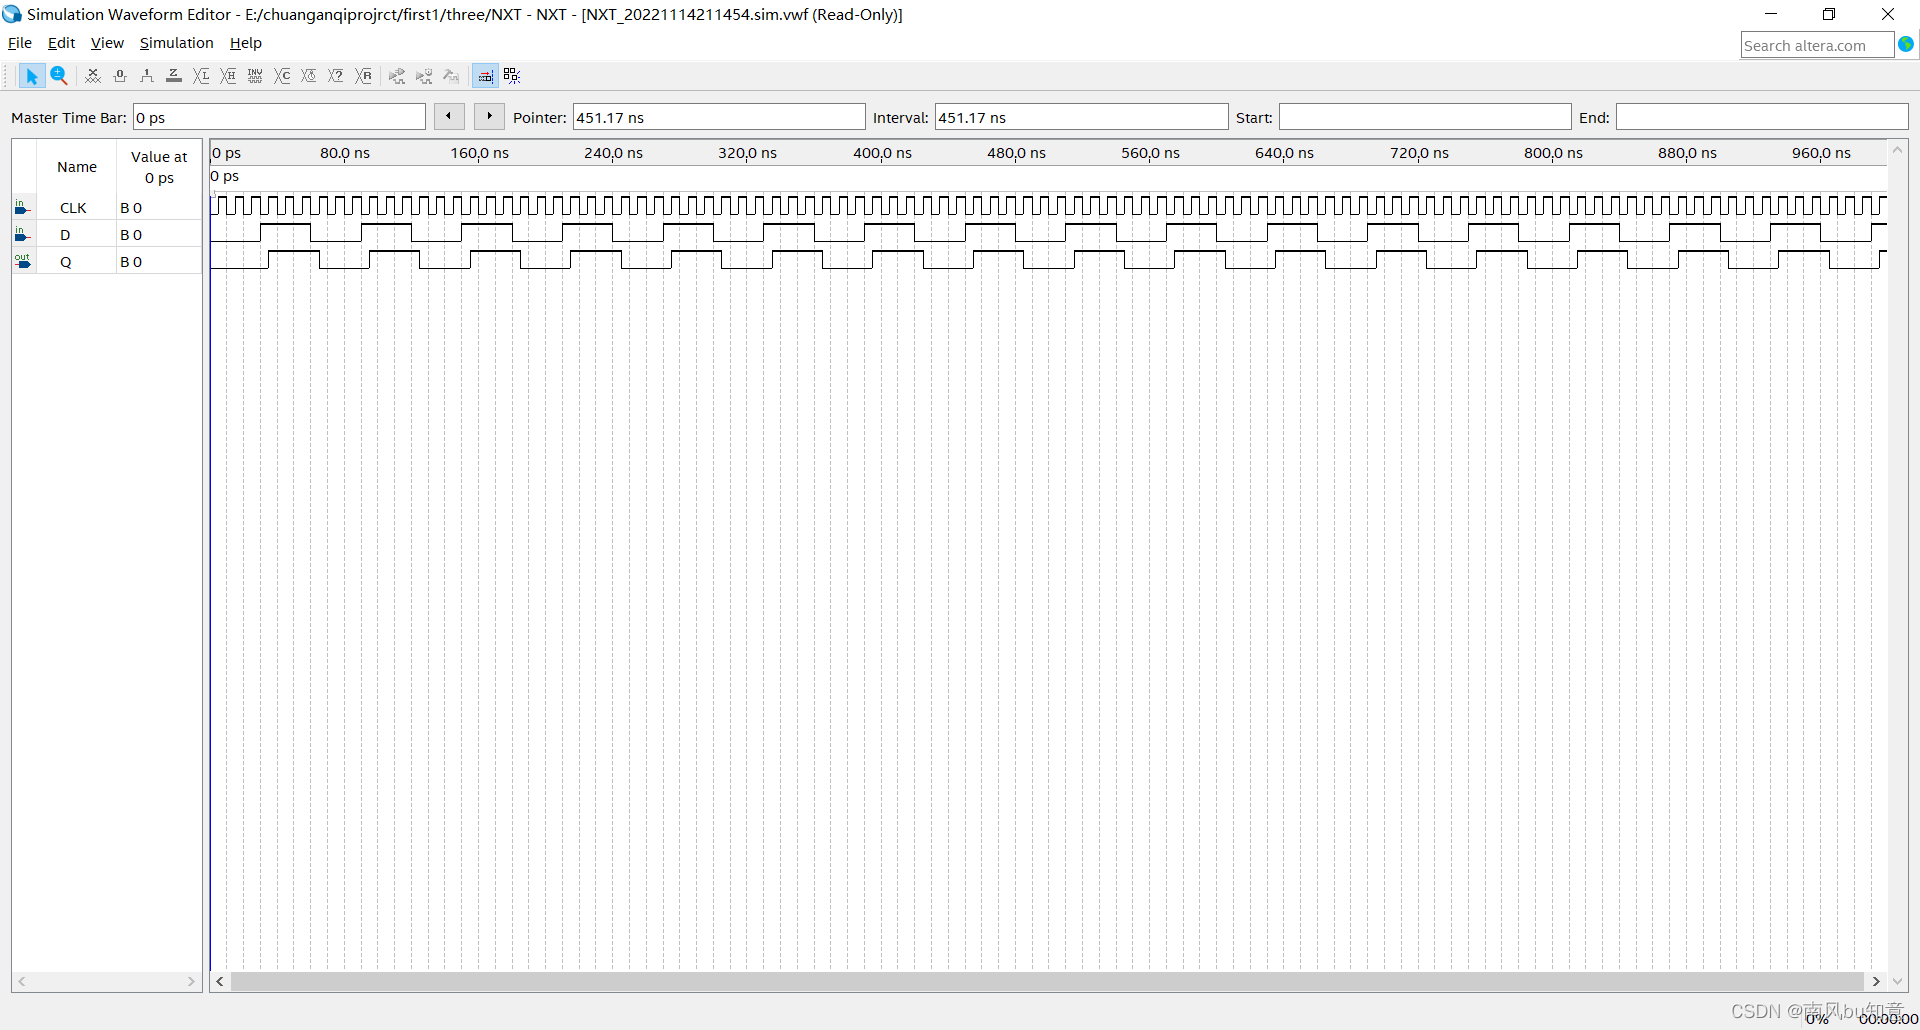The width and height of the screenshot is (1920, 1030).
Task: Click the Start time field
Action: (1425, 117)
